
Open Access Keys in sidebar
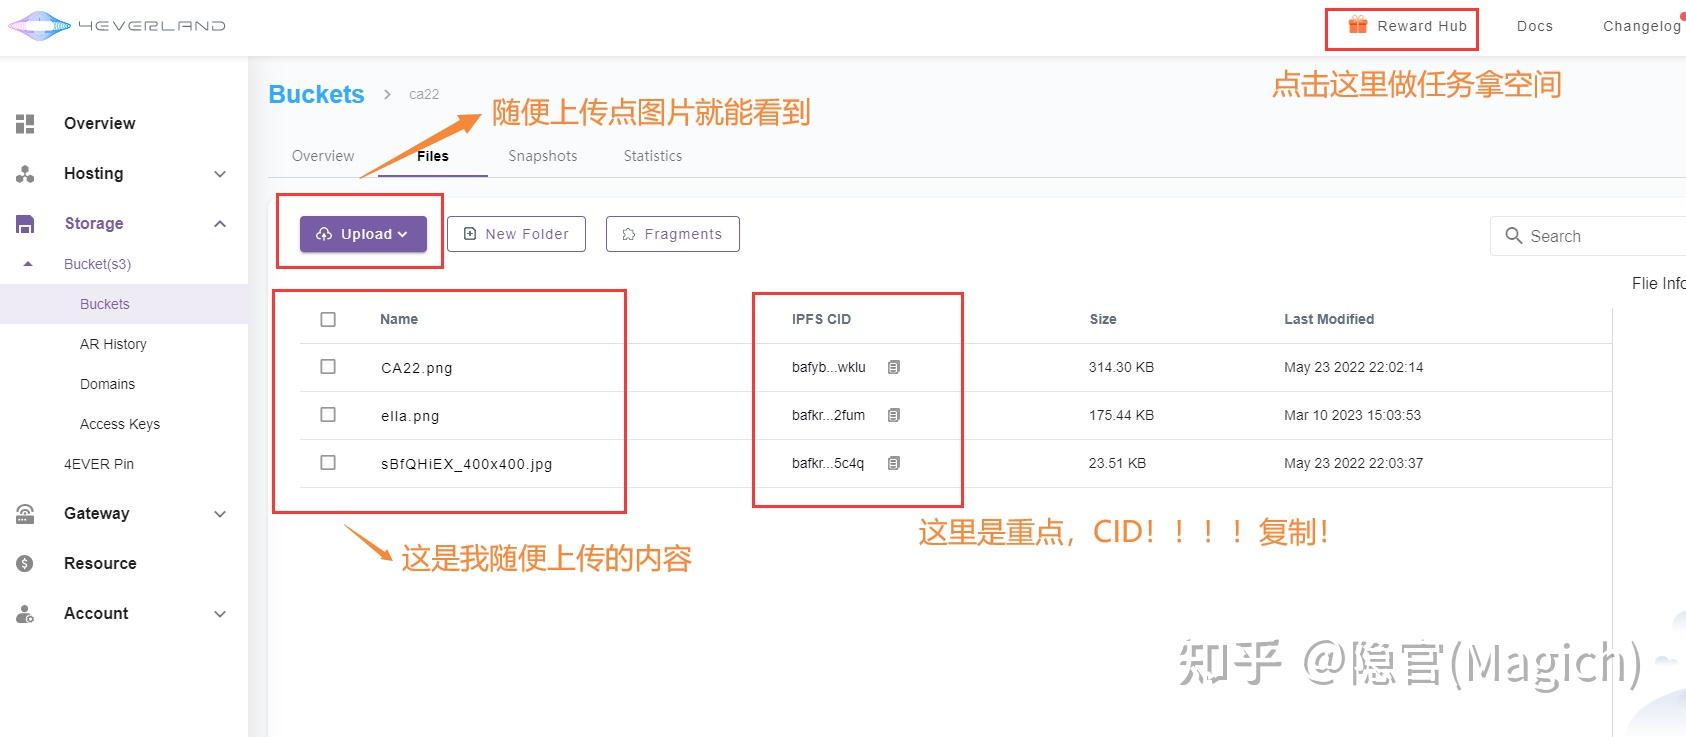[x=120, y=424]
